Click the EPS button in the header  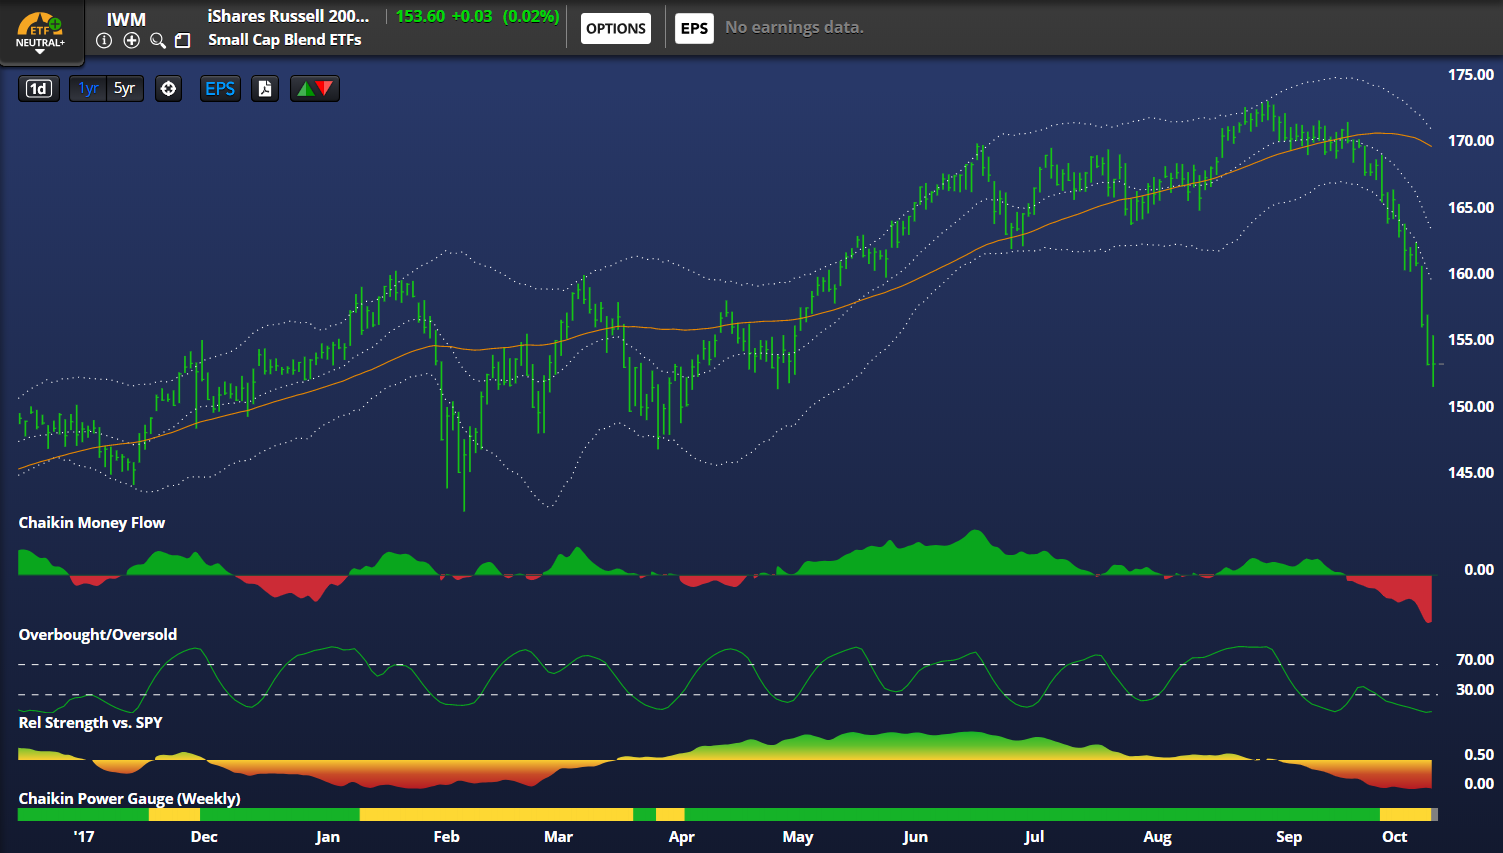point(694,28)
